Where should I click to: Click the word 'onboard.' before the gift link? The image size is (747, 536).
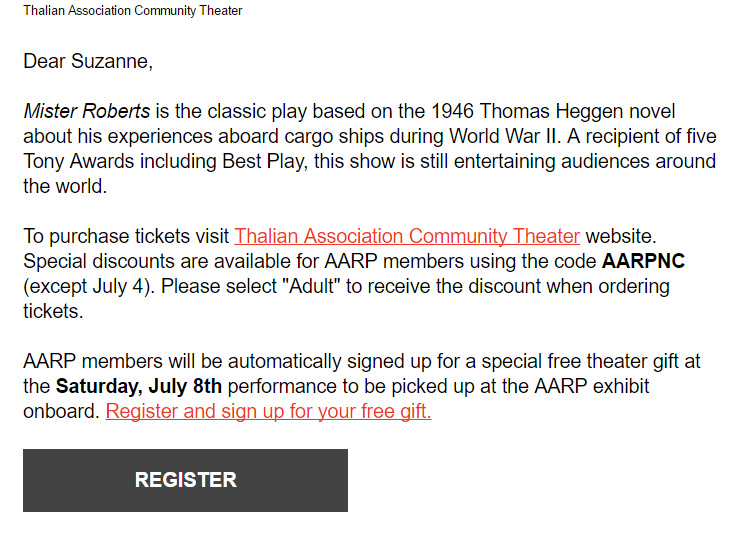[61, 411]
